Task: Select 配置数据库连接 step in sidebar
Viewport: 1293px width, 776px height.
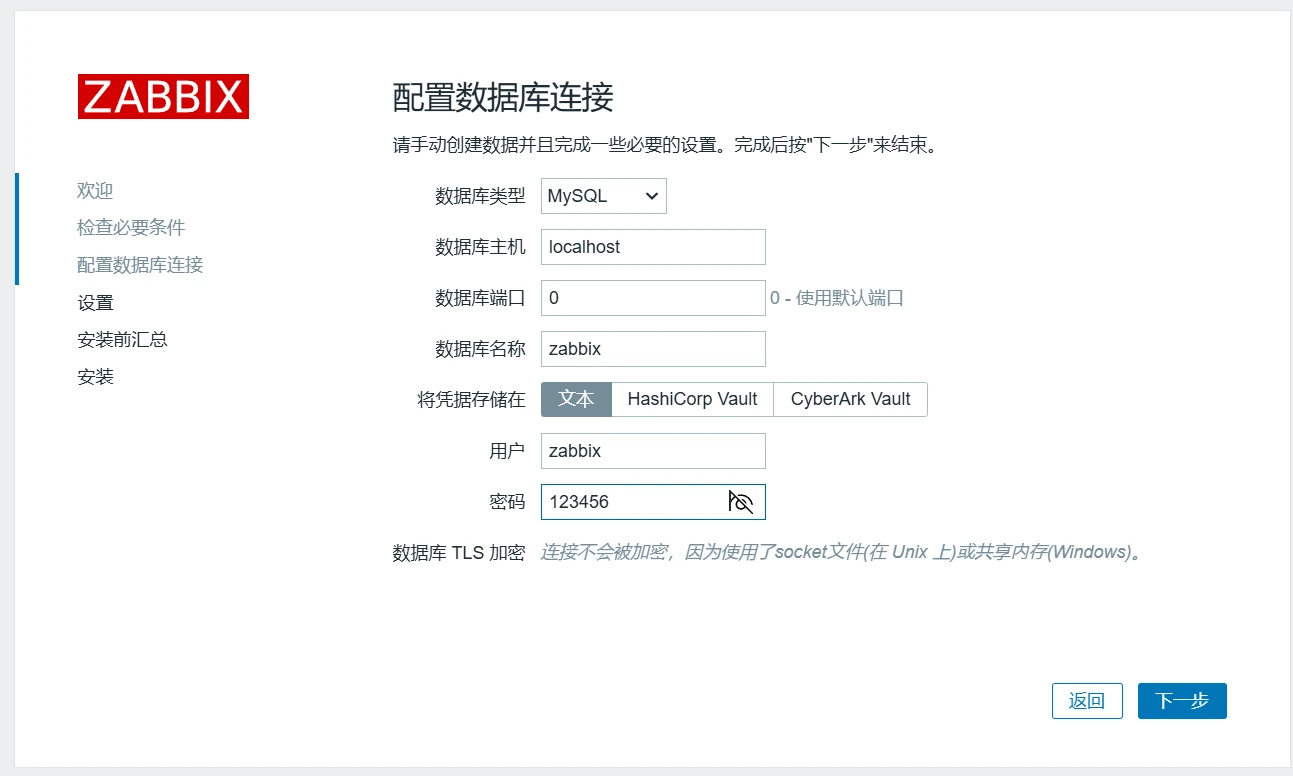Action: coord(140,265)
